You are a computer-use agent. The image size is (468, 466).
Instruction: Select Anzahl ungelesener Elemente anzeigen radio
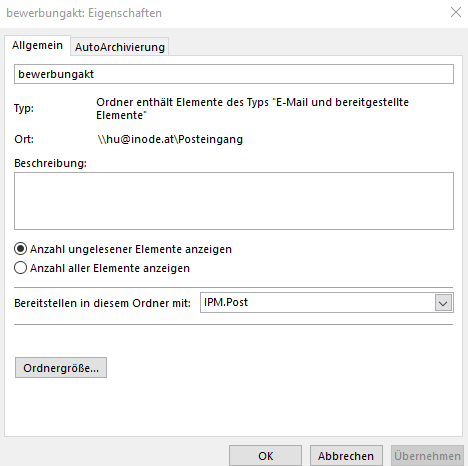tap(20, 249)
